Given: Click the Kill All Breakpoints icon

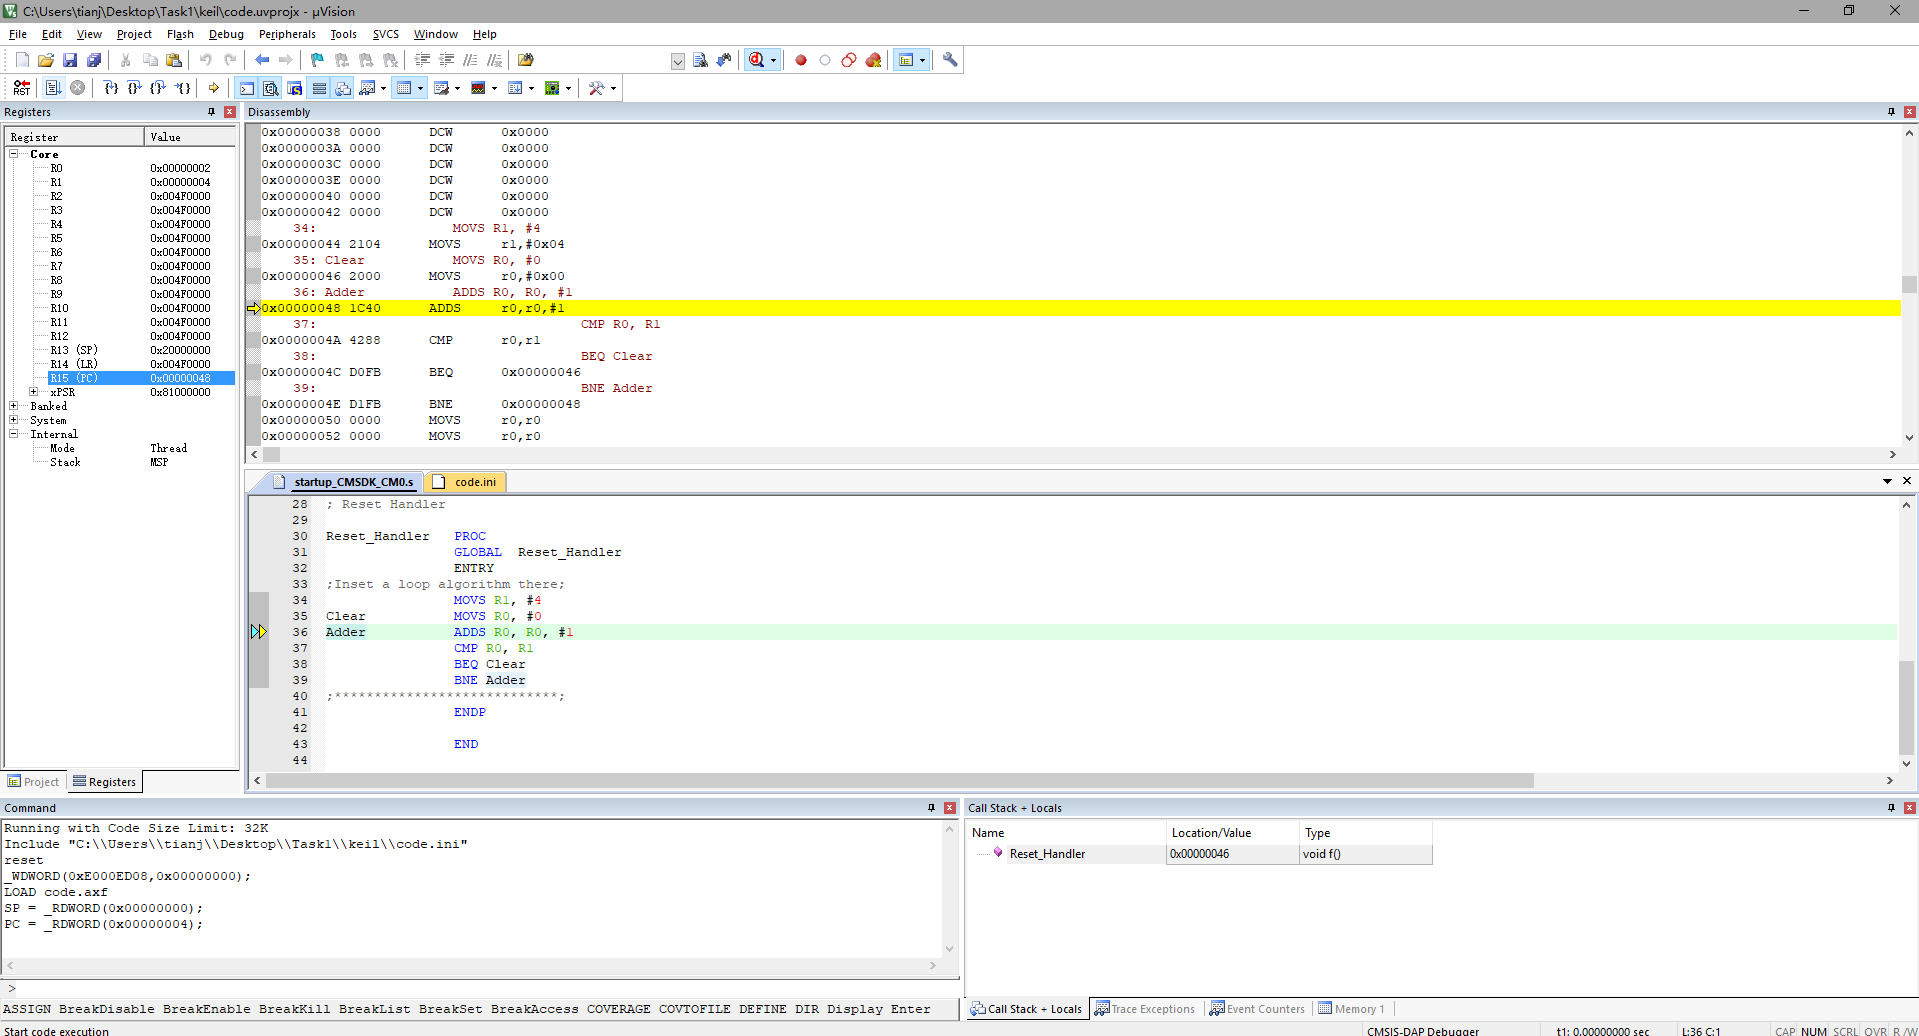Looking at the screenshot, I should click(873, 60).
